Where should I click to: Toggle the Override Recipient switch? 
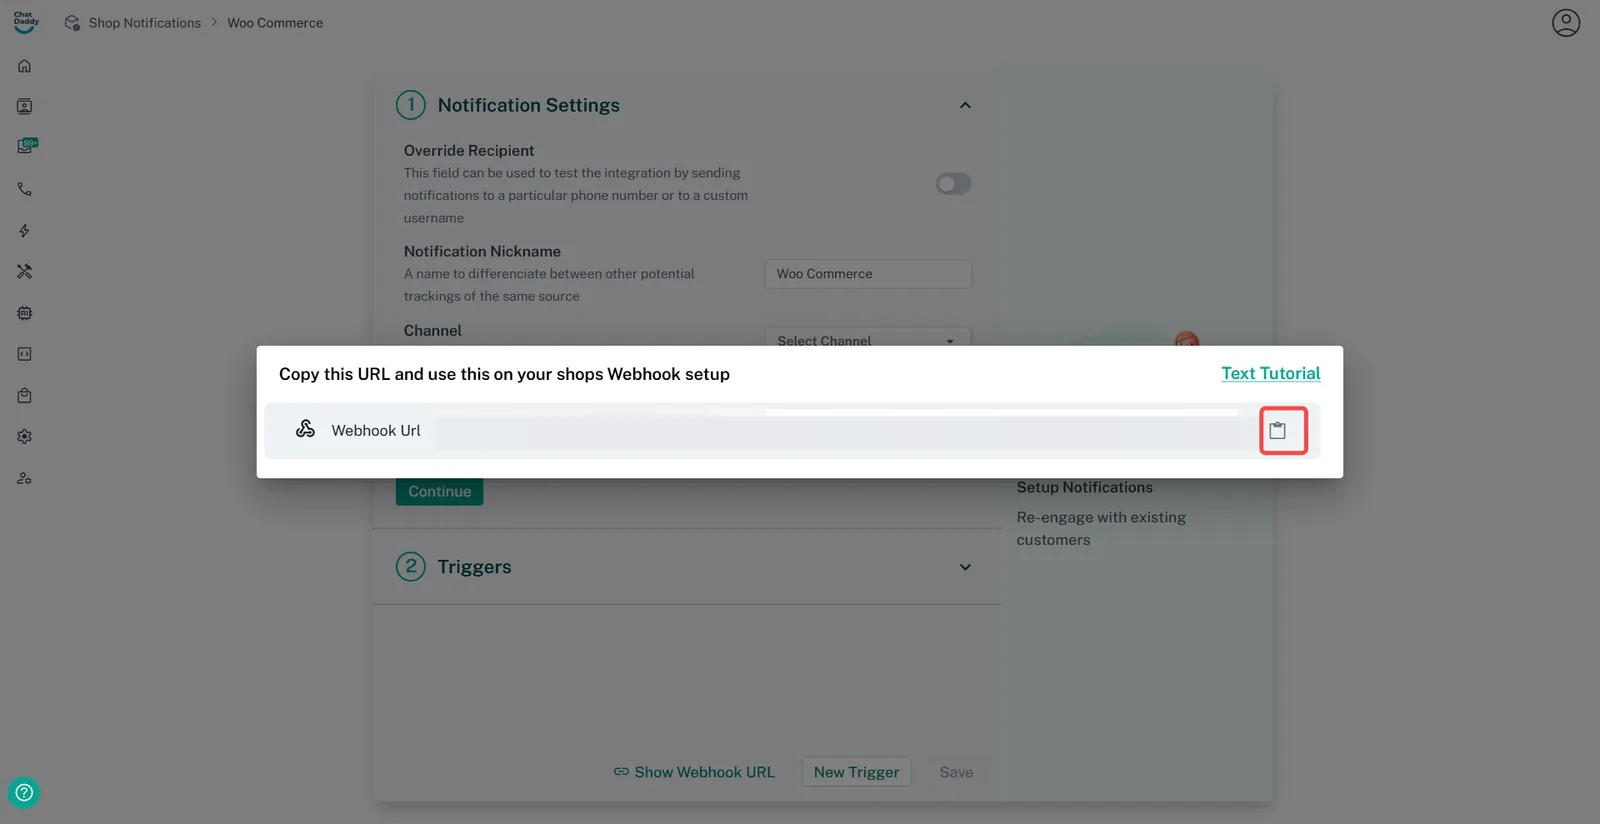click(953, 184)
